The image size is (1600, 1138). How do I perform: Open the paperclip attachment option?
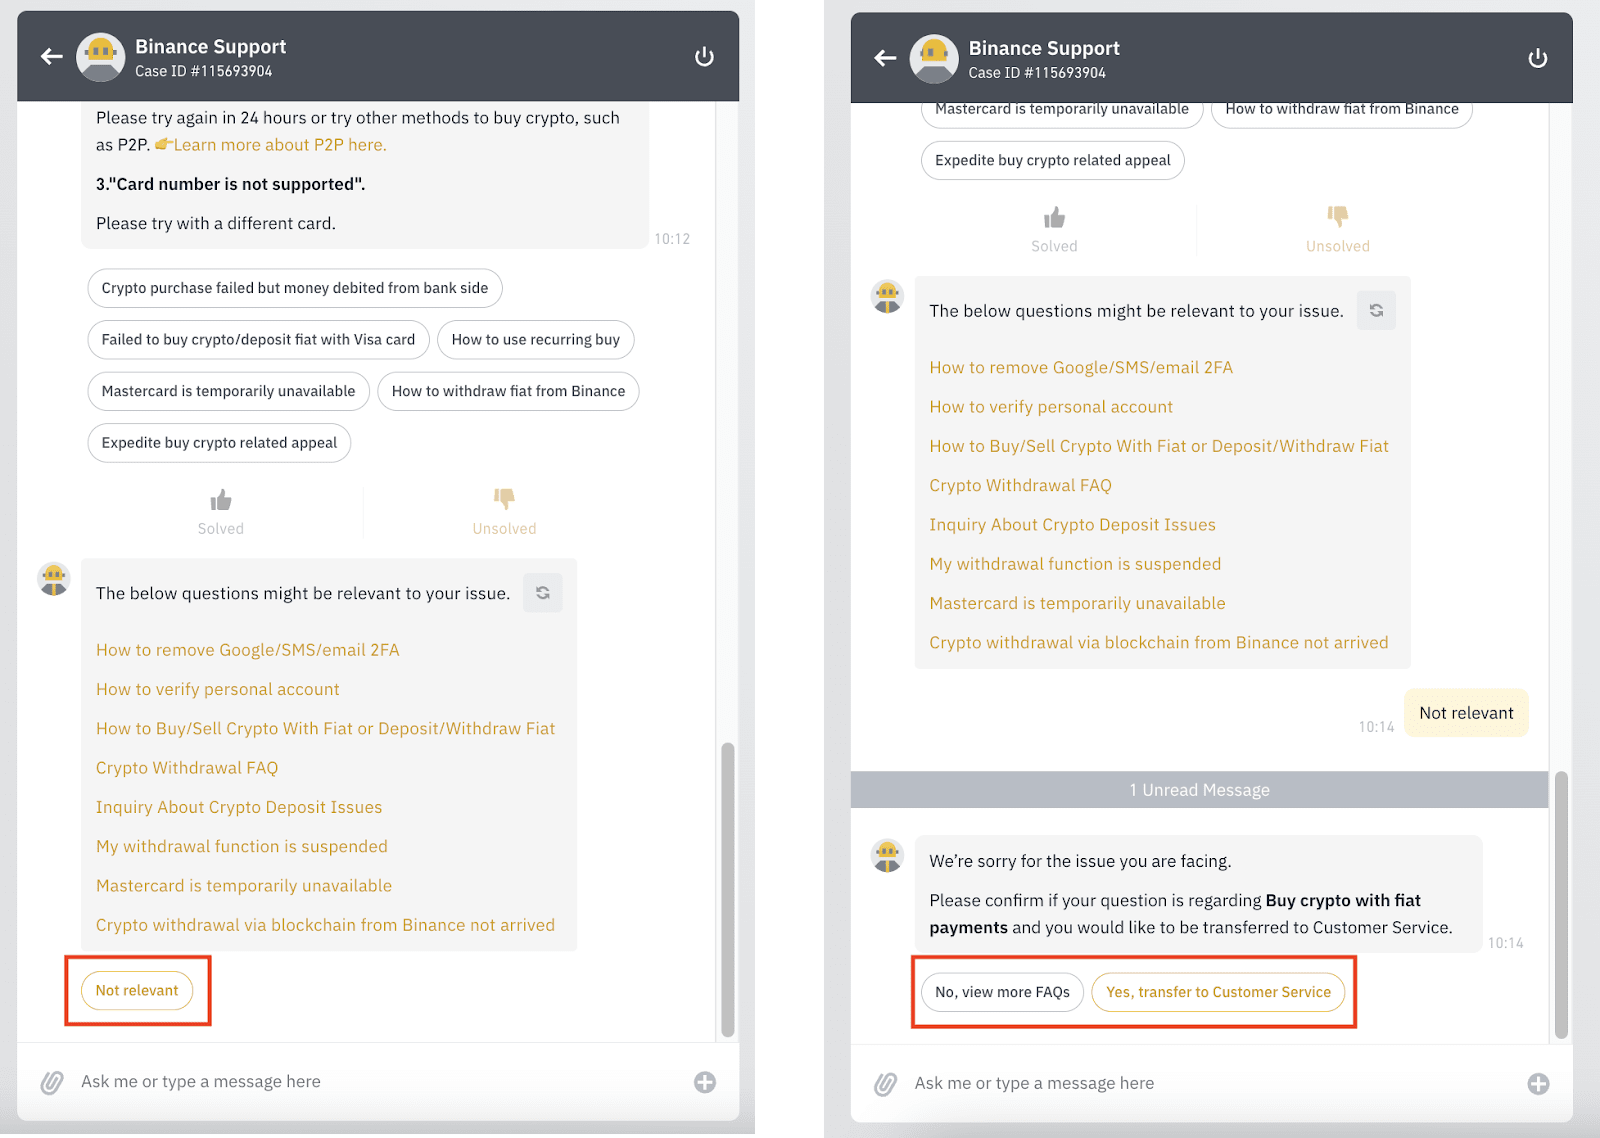tap(51, 1081)
